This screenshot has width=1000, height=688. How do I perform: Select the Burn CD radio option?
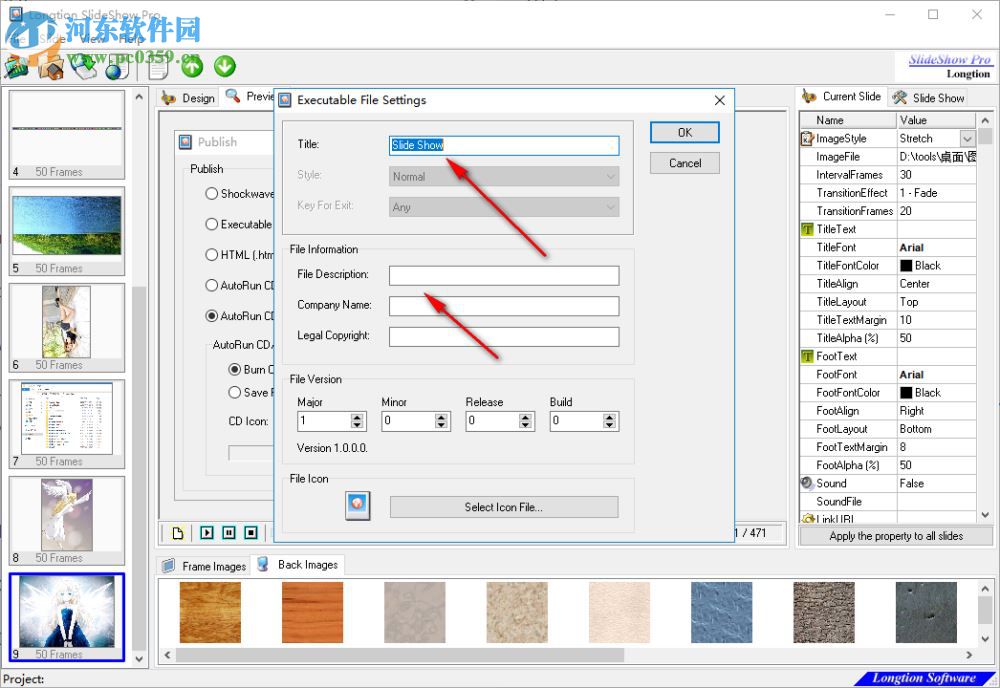tap(236, 371)
